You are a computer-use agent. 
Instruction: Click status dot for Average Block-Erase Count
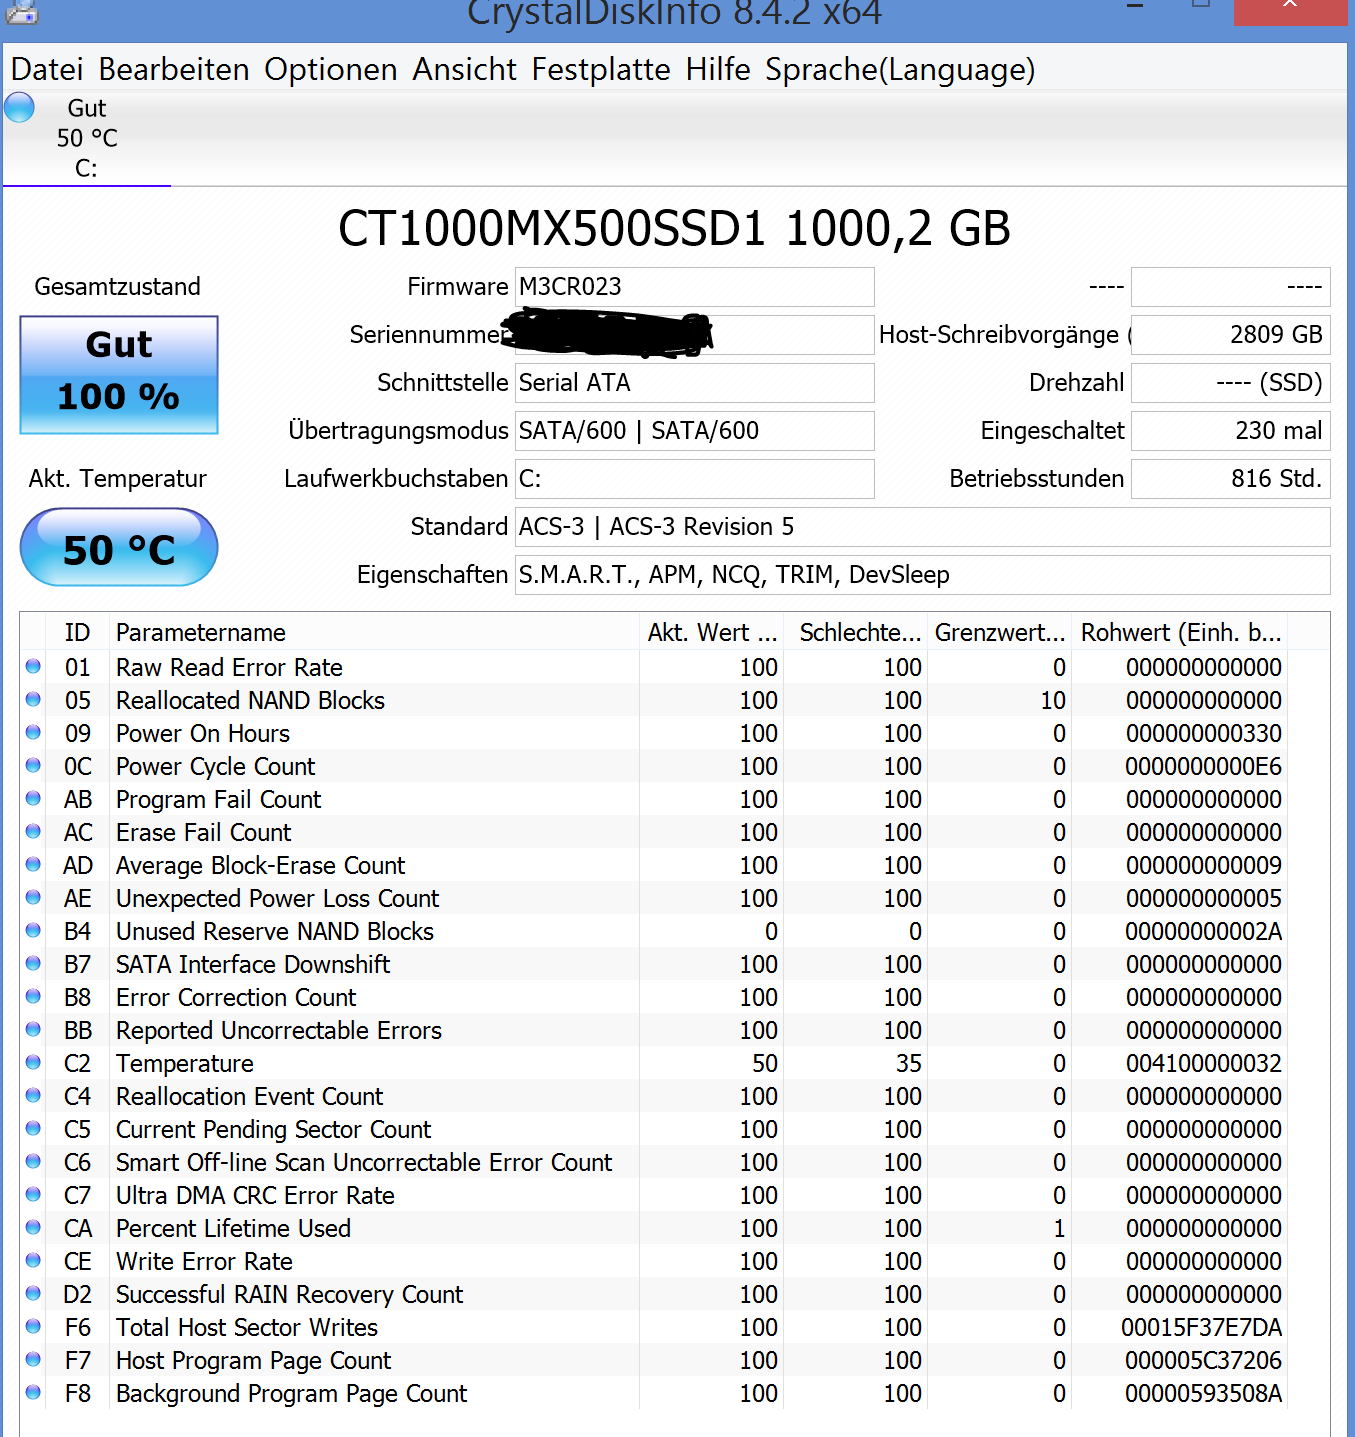[33, 864]
